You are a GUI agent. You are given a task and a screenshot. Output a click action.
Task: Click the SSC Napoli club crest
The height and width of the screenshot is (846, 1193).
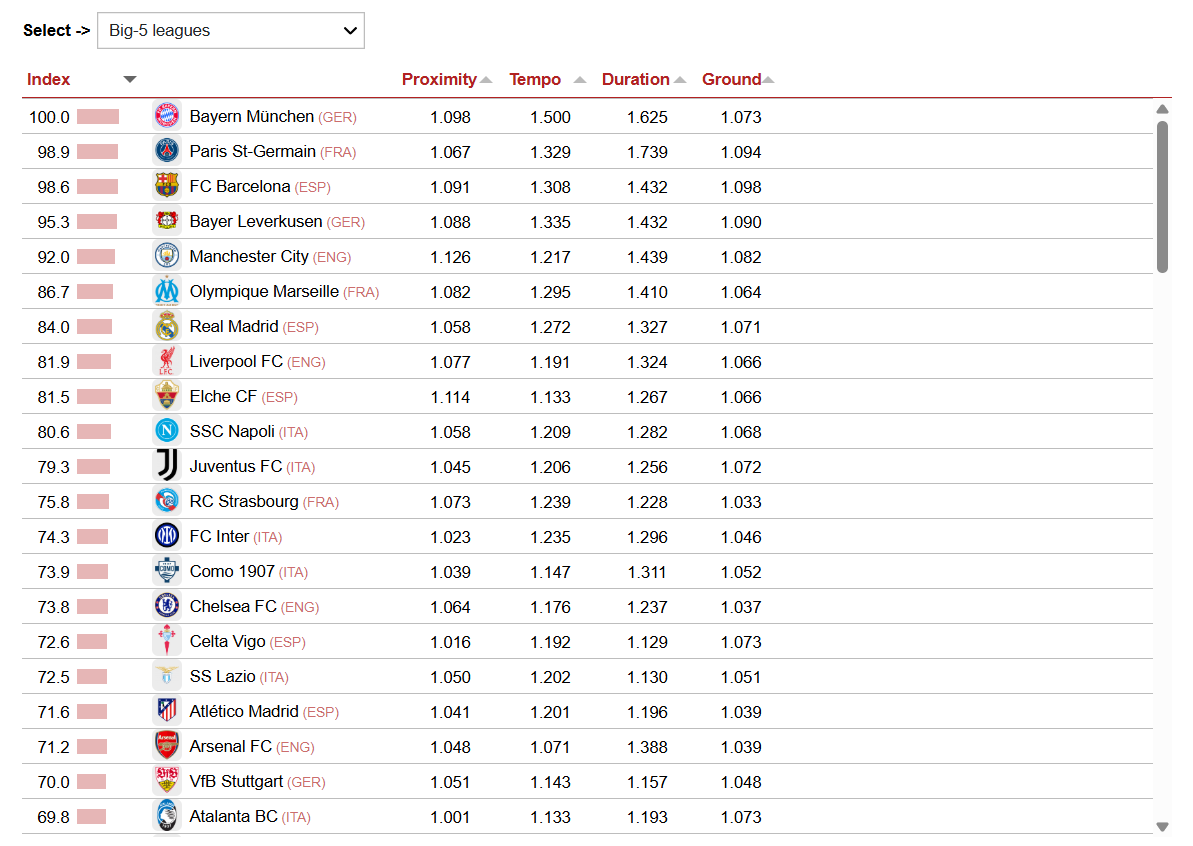point(167,431)
